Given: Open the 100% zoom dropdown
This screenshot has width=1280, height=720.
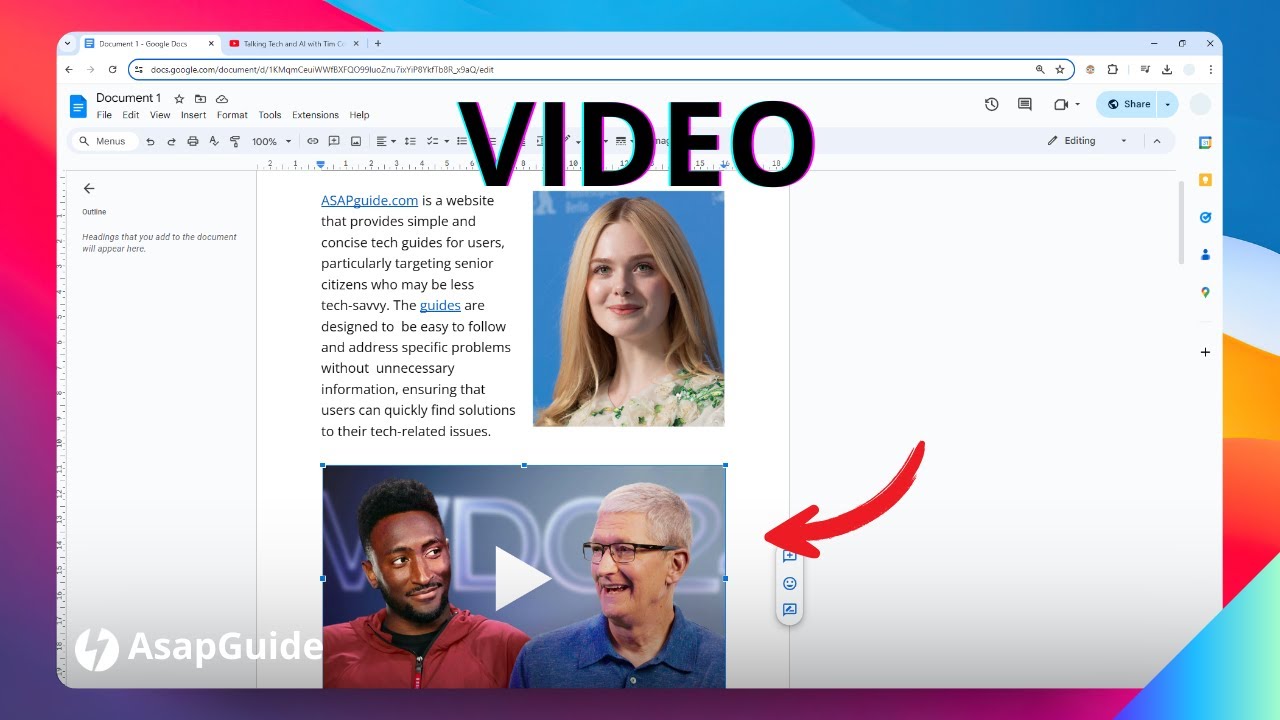Looking at the screenshot, I should (272, 141).
